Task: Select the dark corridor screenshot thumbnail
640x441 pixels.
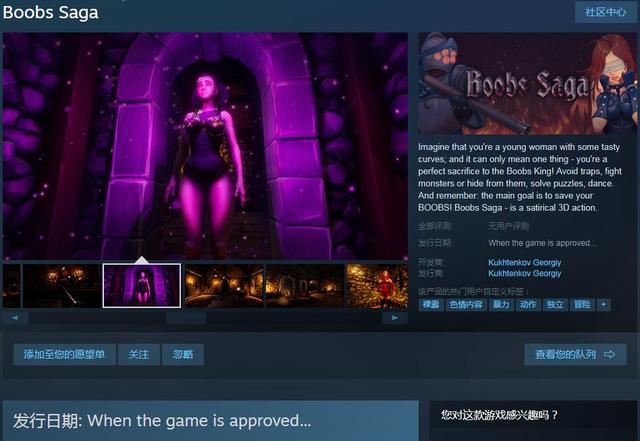Action: pos(62,286)
